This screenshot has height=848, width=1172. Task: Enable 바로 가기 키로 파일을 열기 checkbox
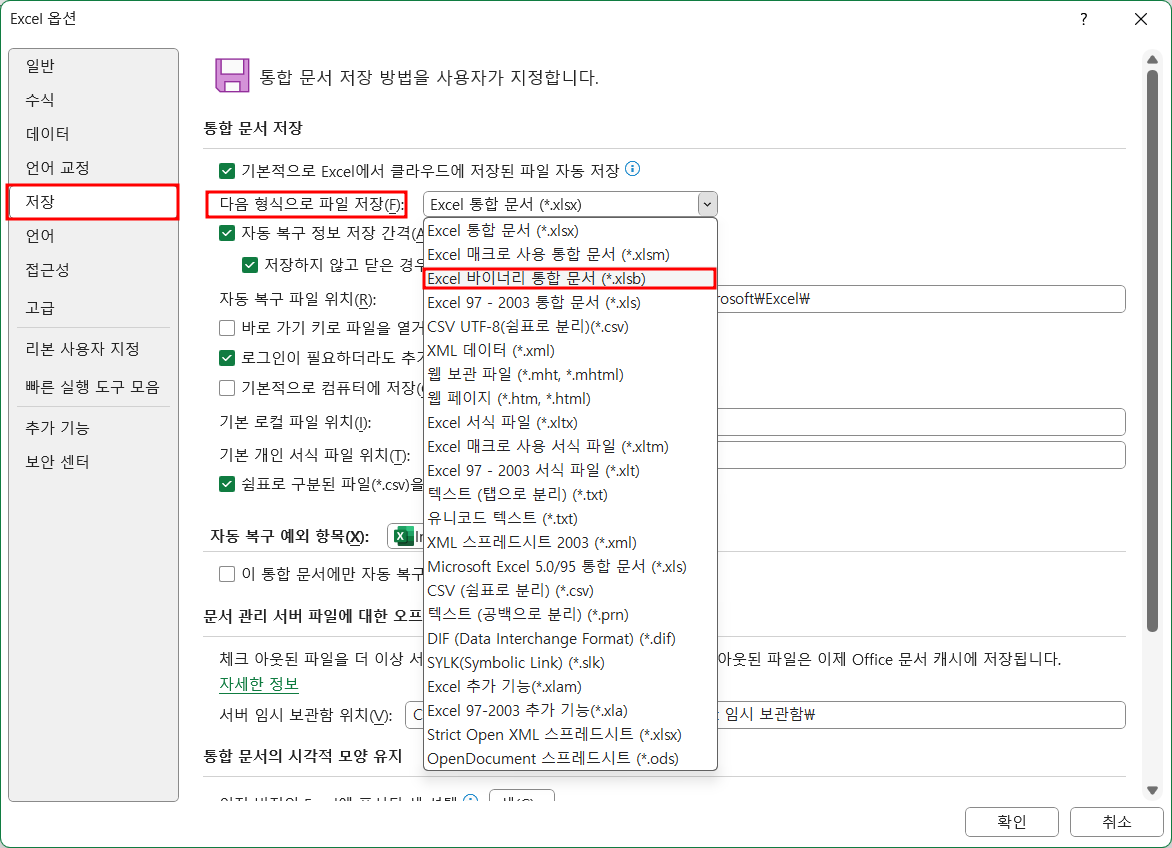click(x=227, y=327)
